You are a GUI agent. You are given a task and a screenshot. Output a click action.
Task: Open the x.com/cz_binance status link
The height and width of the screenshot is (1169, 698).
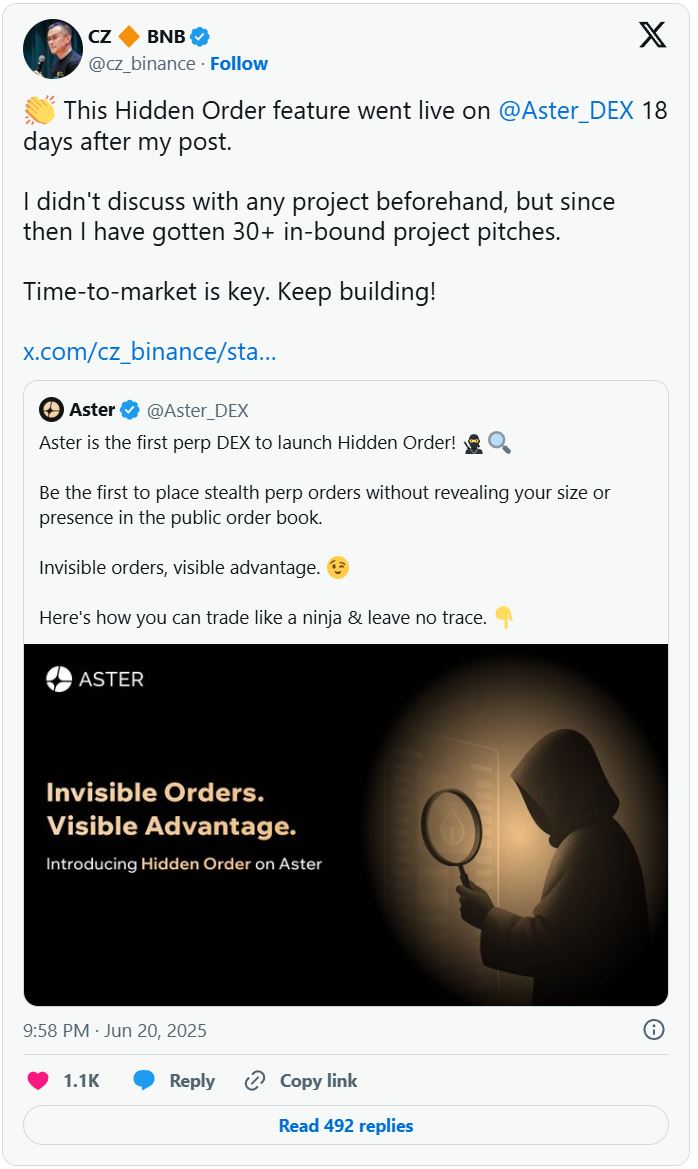click(x=150, y=352)
